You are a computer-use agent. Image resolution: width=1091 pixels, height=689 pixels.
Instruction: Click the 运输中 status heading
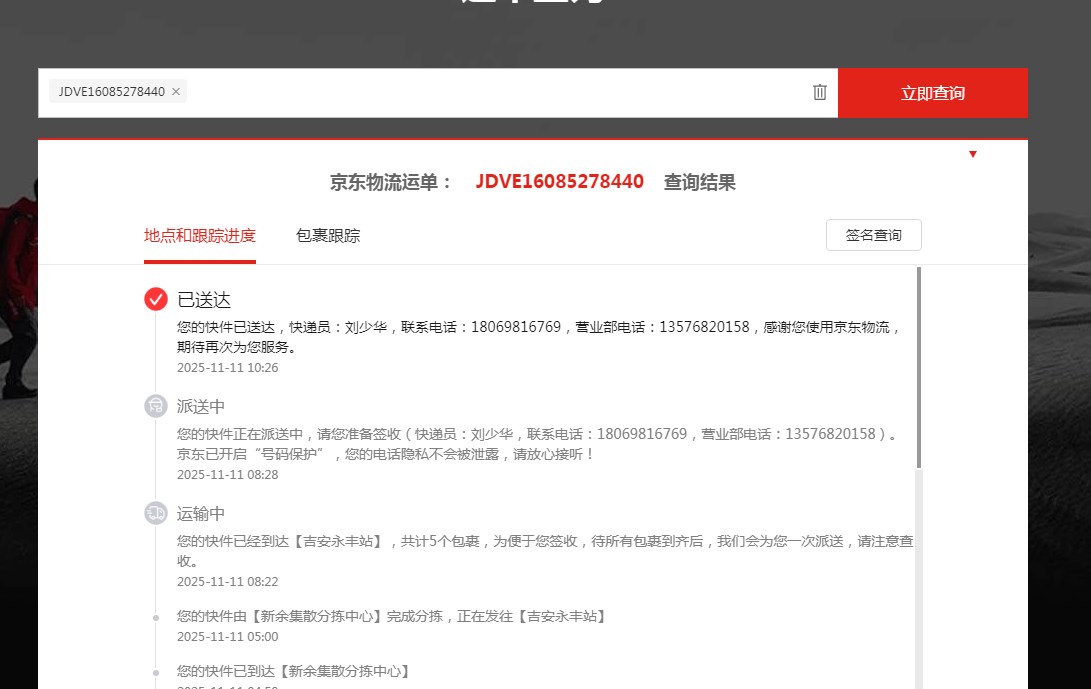201,513
